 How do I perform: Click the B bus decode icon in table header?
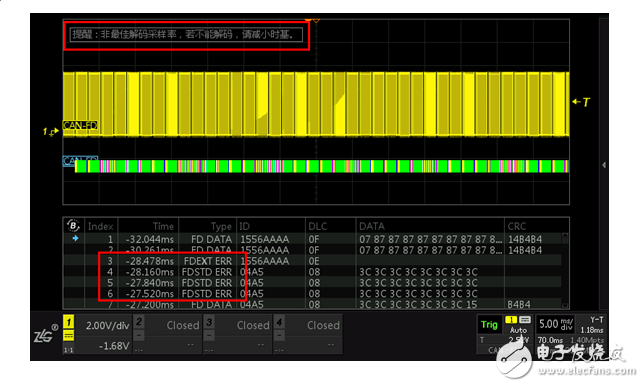(x=73, y=225)
